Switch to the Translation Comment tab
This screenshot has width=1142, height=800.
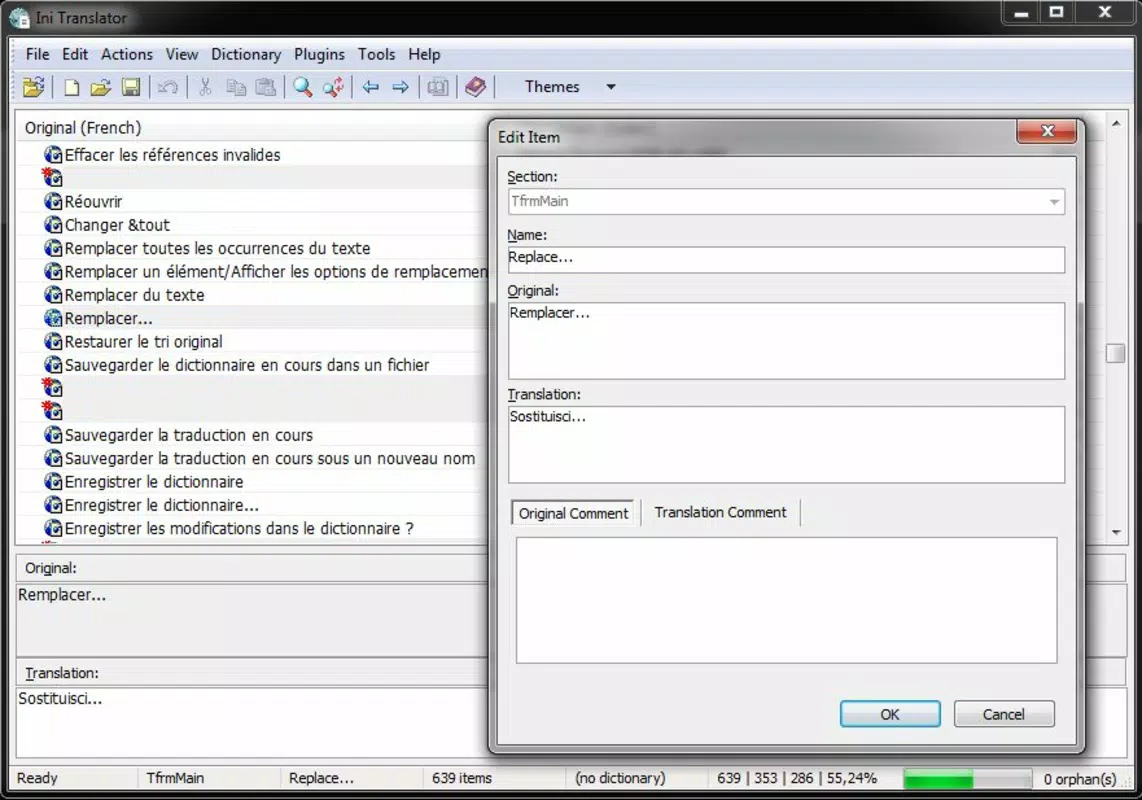pyautogui.click(x=720, y=512)
